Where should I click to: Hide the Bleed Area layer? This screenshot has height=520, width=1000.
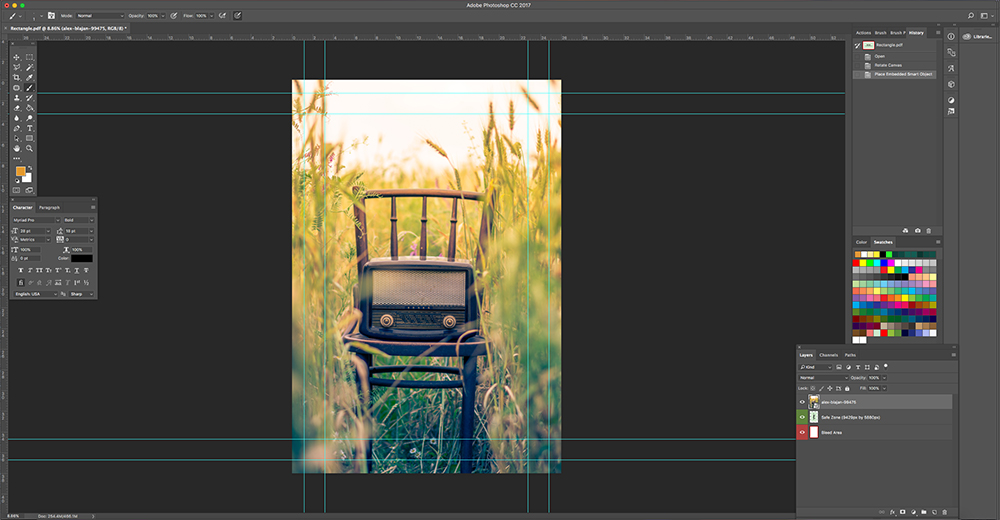(x=802, y=432)
